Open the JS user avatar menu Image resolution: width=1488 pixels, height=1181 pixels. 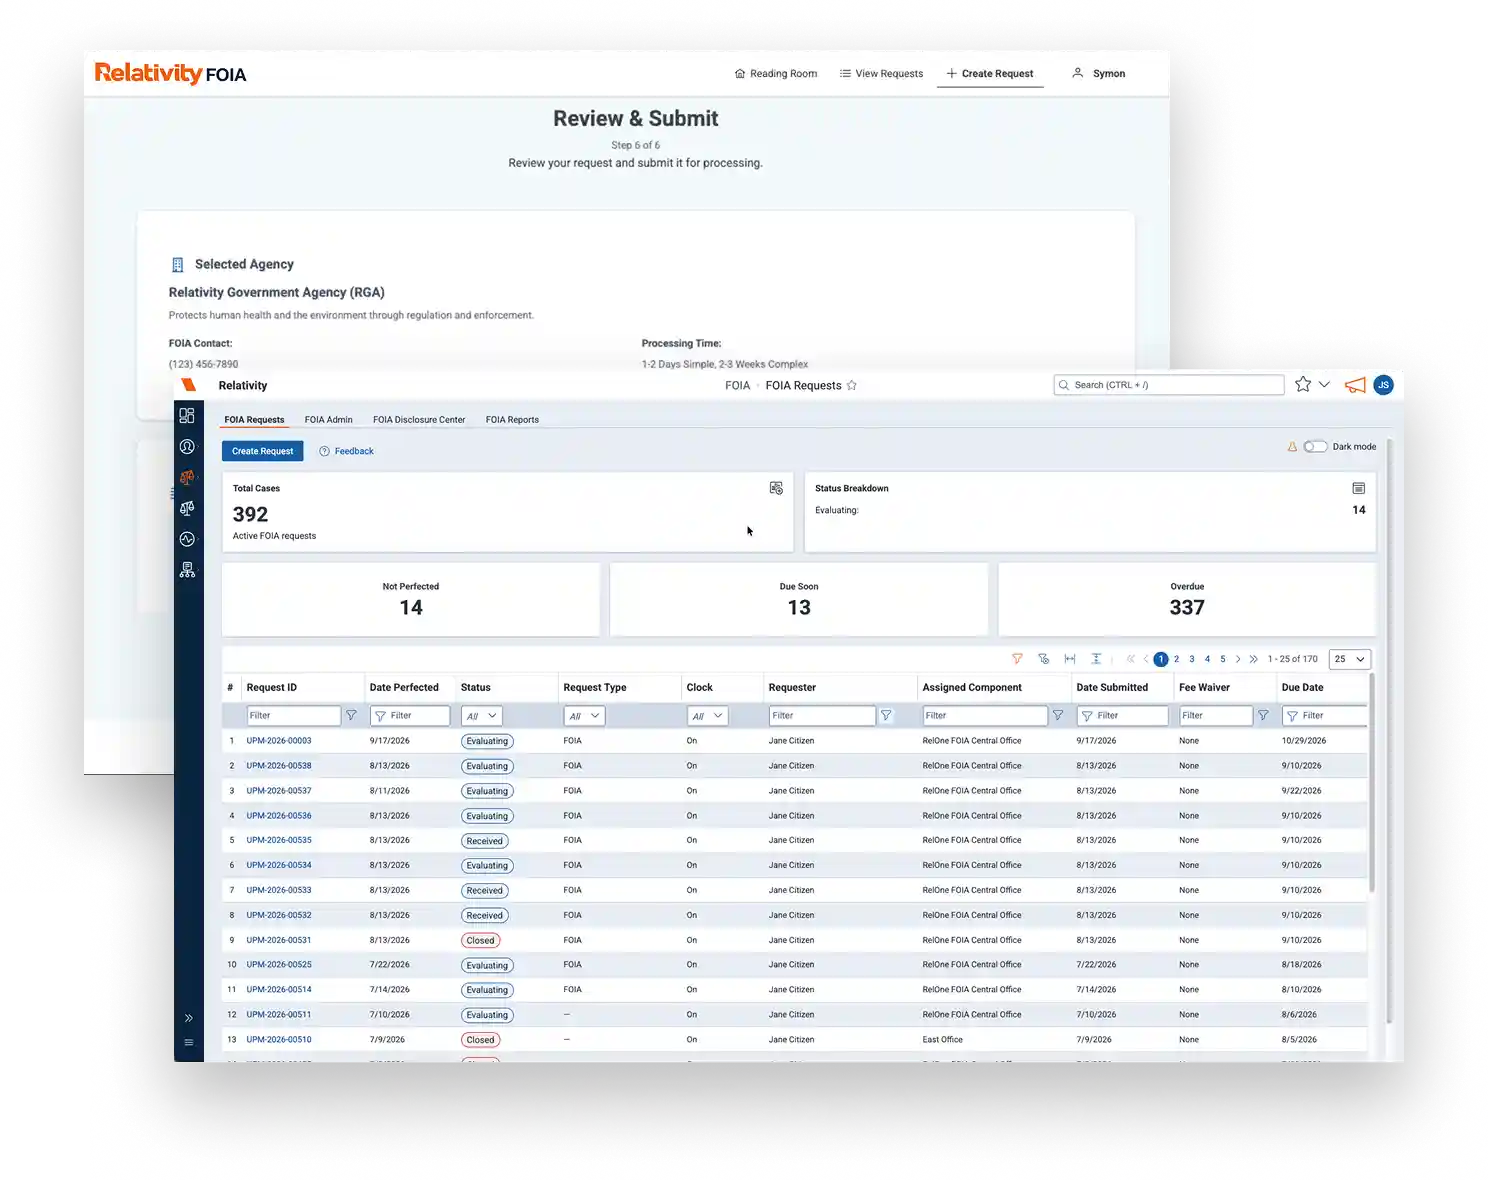1384,385
